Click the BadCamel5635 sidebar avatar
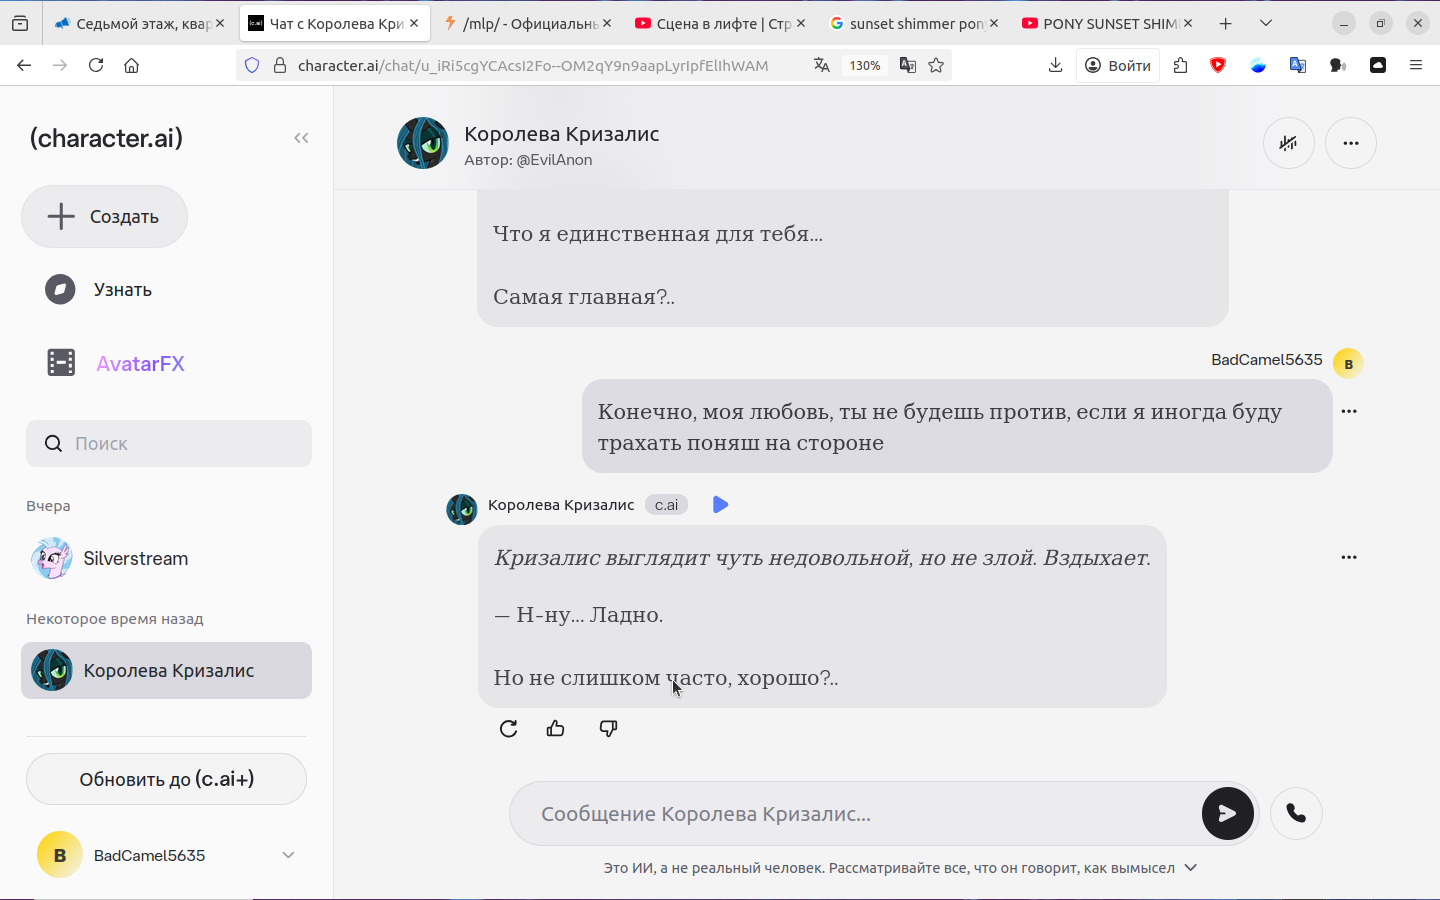Viewport: 1440px width, 900px height. click(59, 855)
